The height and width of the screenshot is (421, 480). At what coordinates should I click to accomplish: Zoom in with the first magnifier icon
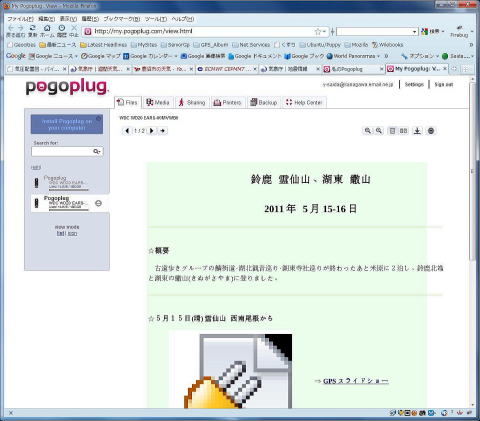(x=368, y=131)
